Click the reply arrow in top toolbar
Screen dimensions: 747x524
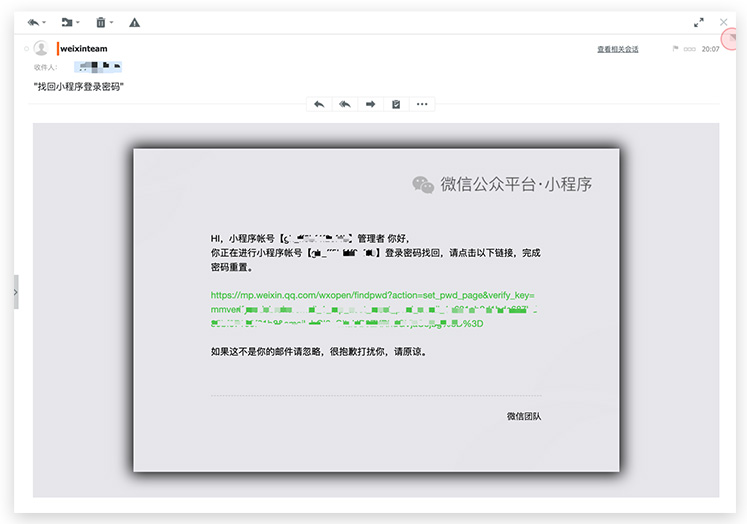[x=33, y=22]
